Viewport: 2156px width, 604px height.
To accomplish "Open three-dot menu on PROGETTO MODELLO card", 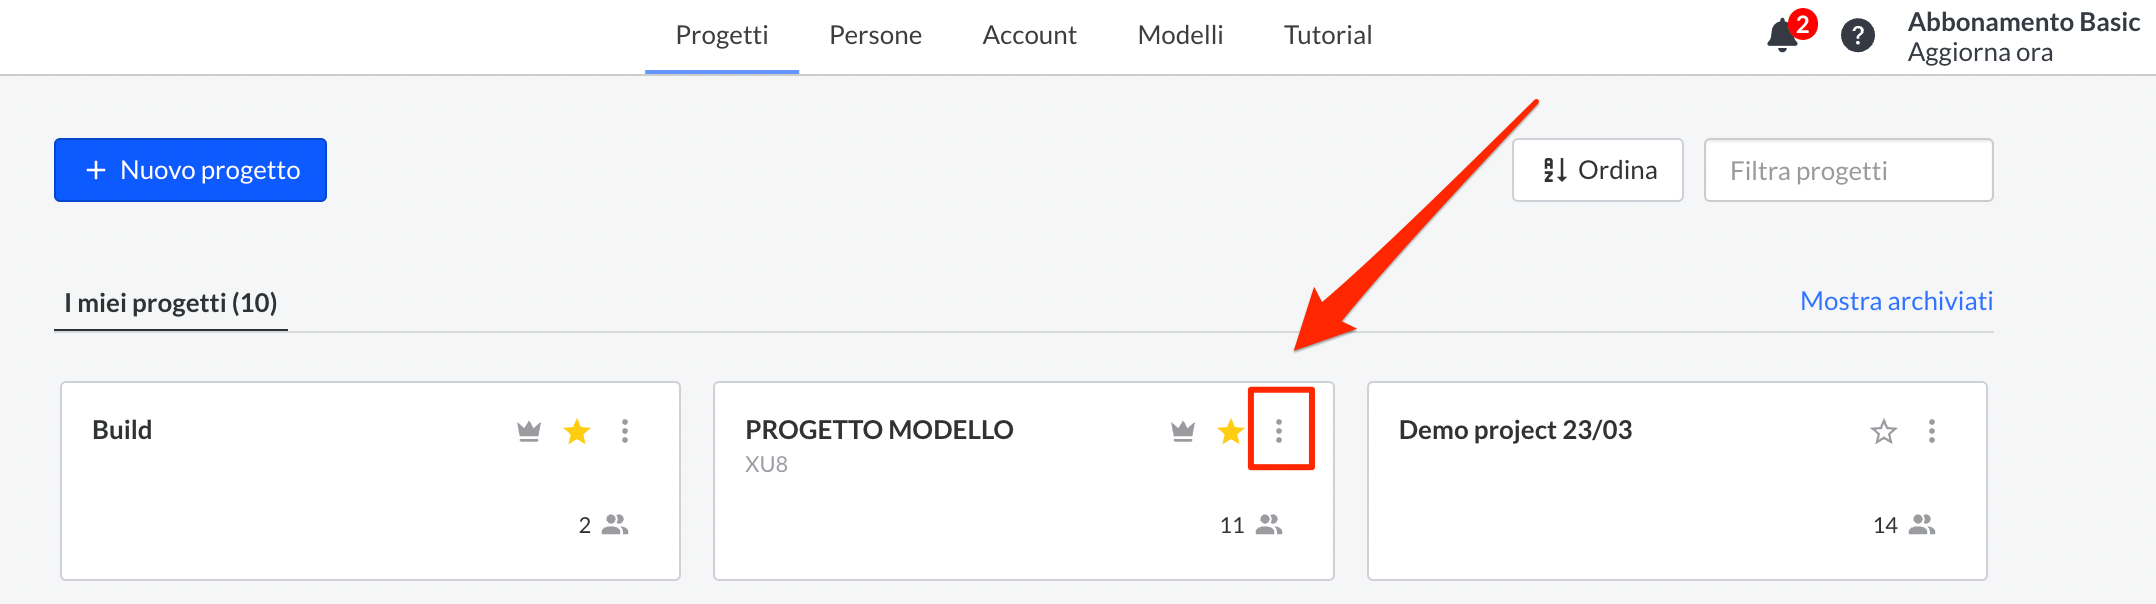I will [x=1279, y=431].
